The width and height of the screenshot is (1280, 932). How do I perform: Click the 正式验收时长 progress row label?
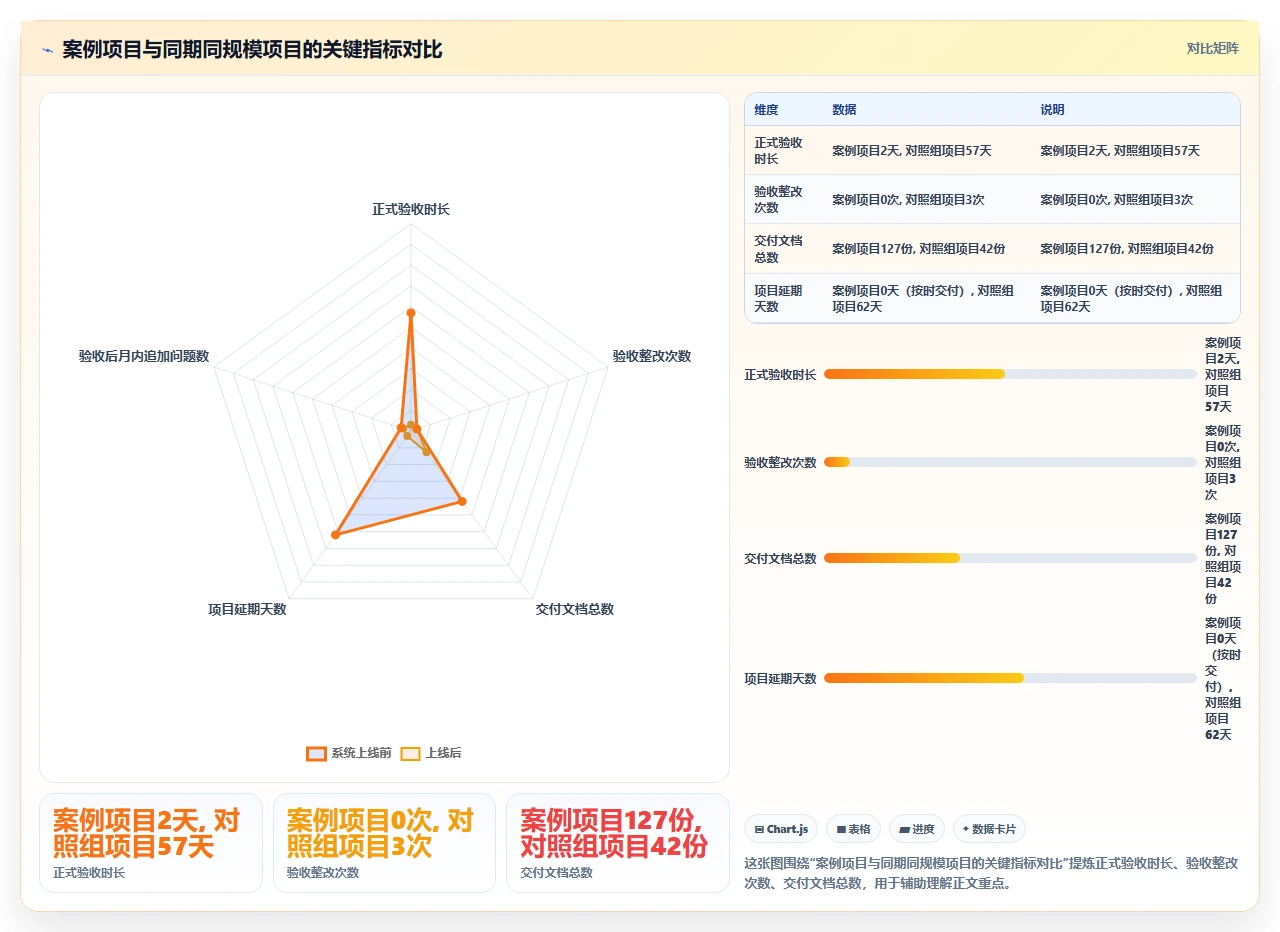[780, 374]
